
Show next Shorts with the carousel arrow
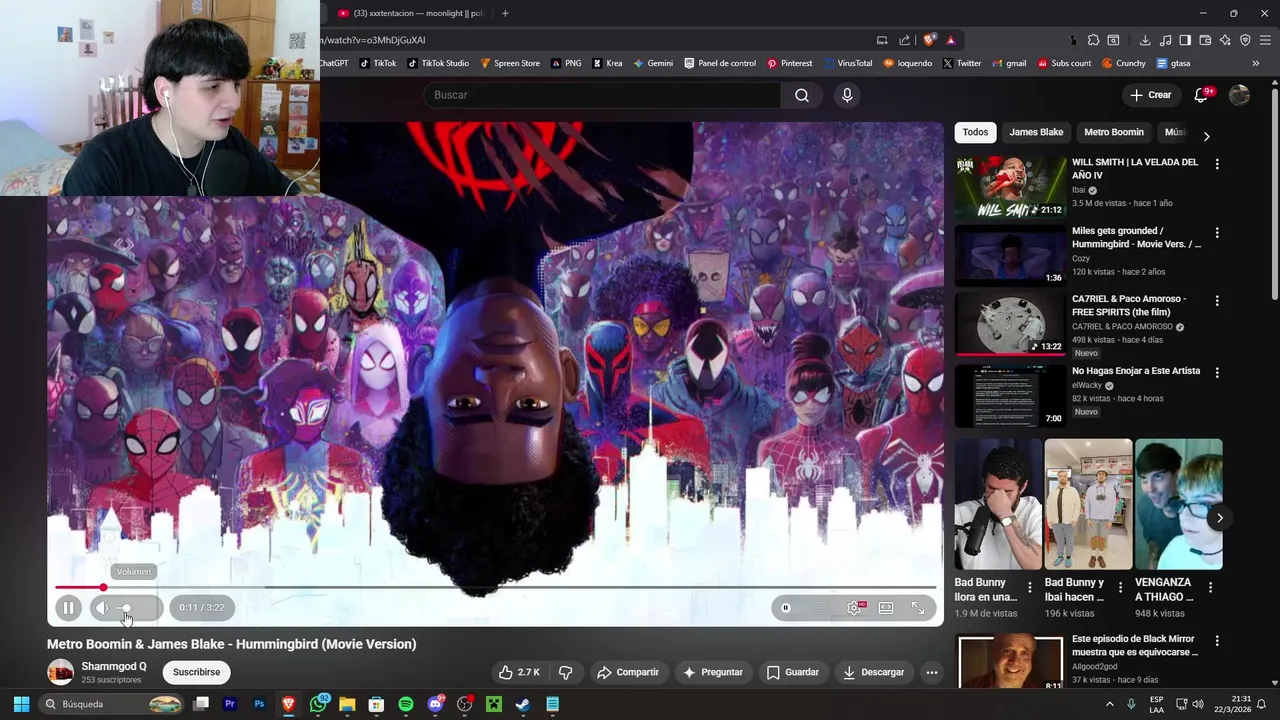coord(1219,518)
